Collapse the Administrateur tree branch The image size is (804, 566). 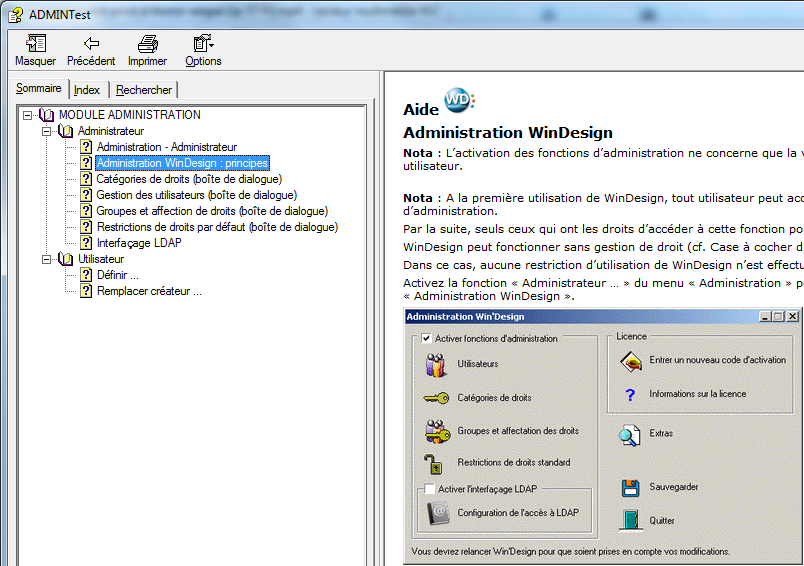46,131
